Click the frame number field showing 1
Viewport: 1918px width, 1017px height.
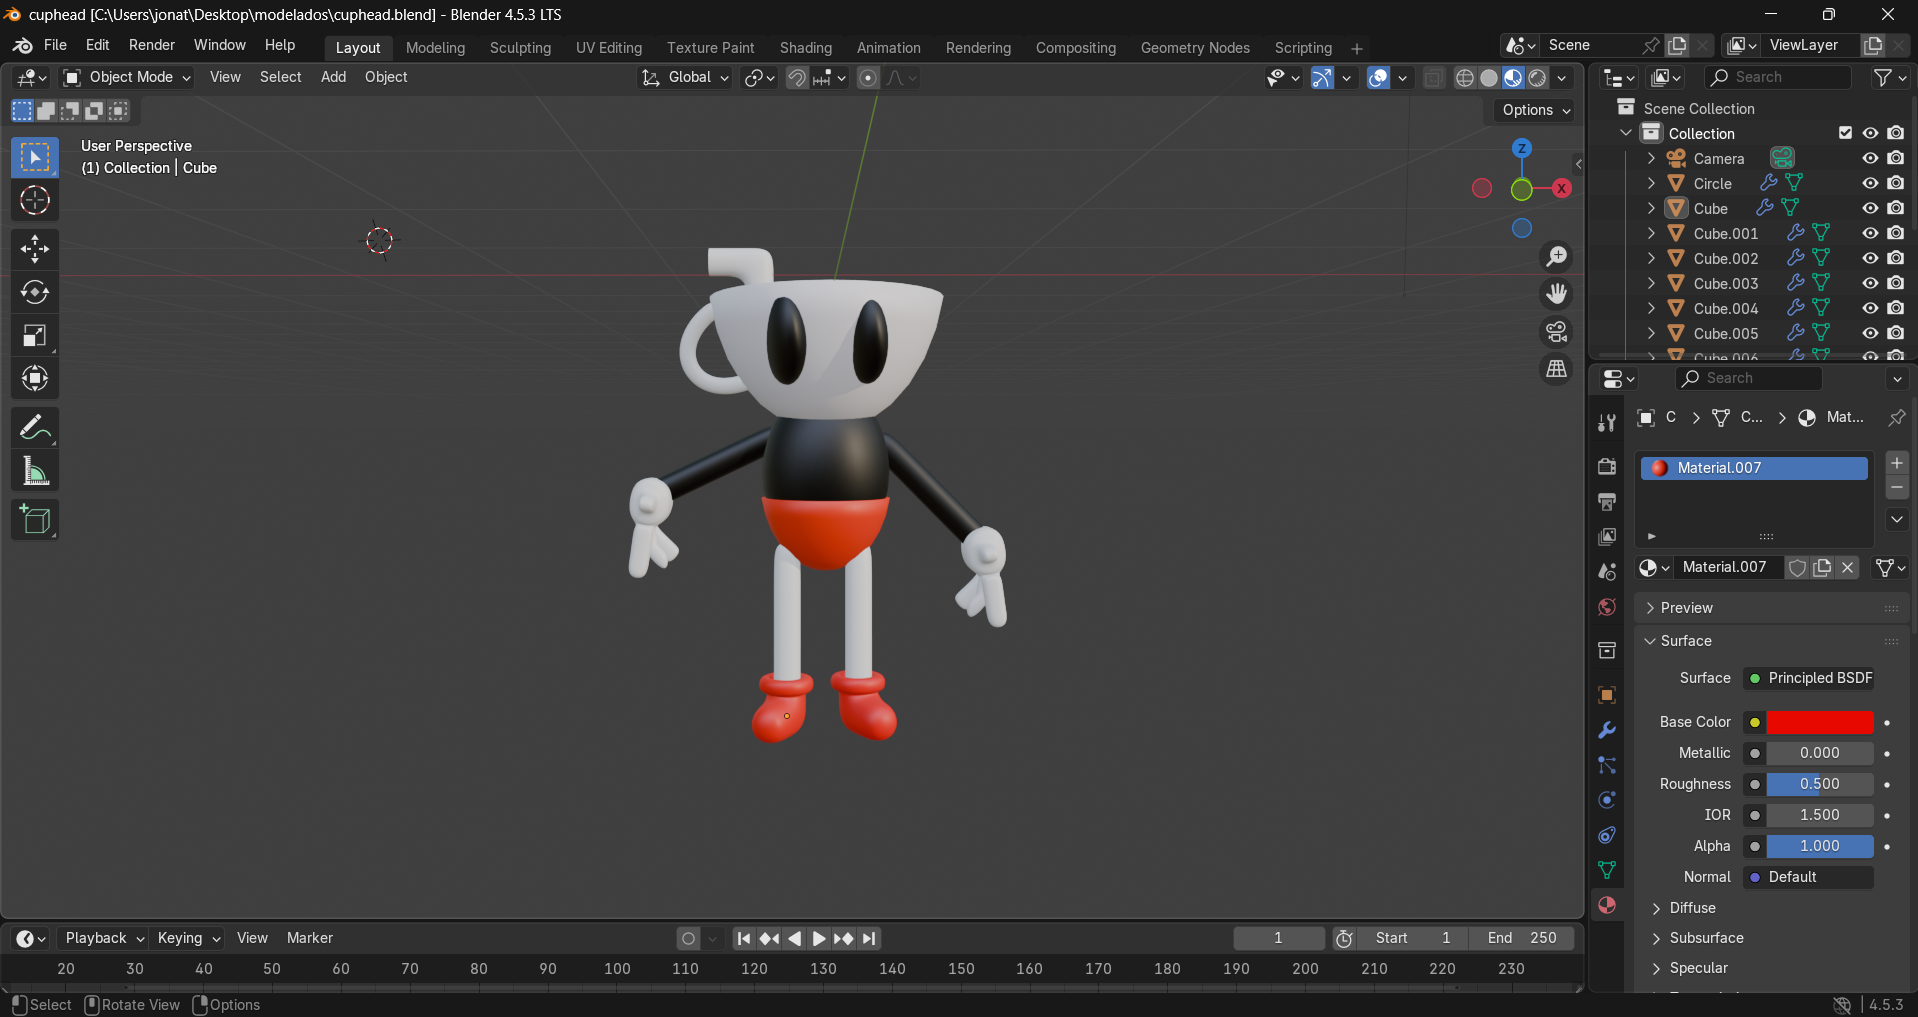pyautogui.click(x=1278, y=938)
